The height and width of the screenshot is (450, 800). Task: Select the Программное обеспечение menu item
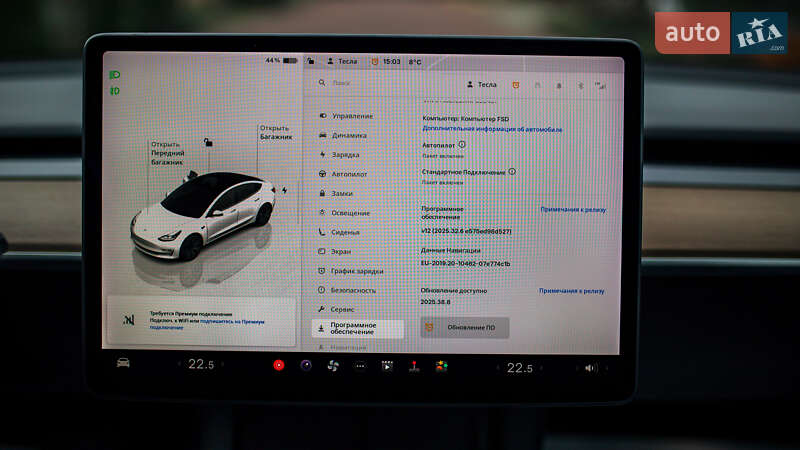[358, 329]
